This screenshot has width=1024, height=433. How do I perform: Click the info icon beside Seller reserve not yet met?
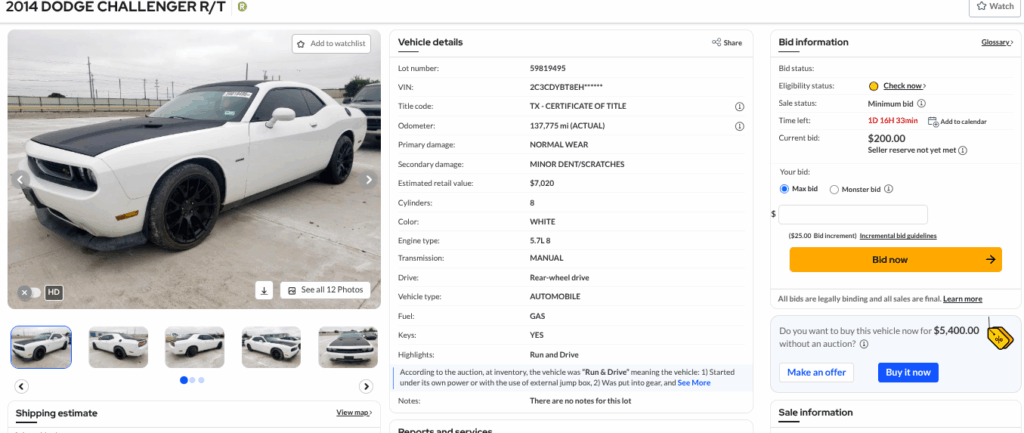[963, 150]
